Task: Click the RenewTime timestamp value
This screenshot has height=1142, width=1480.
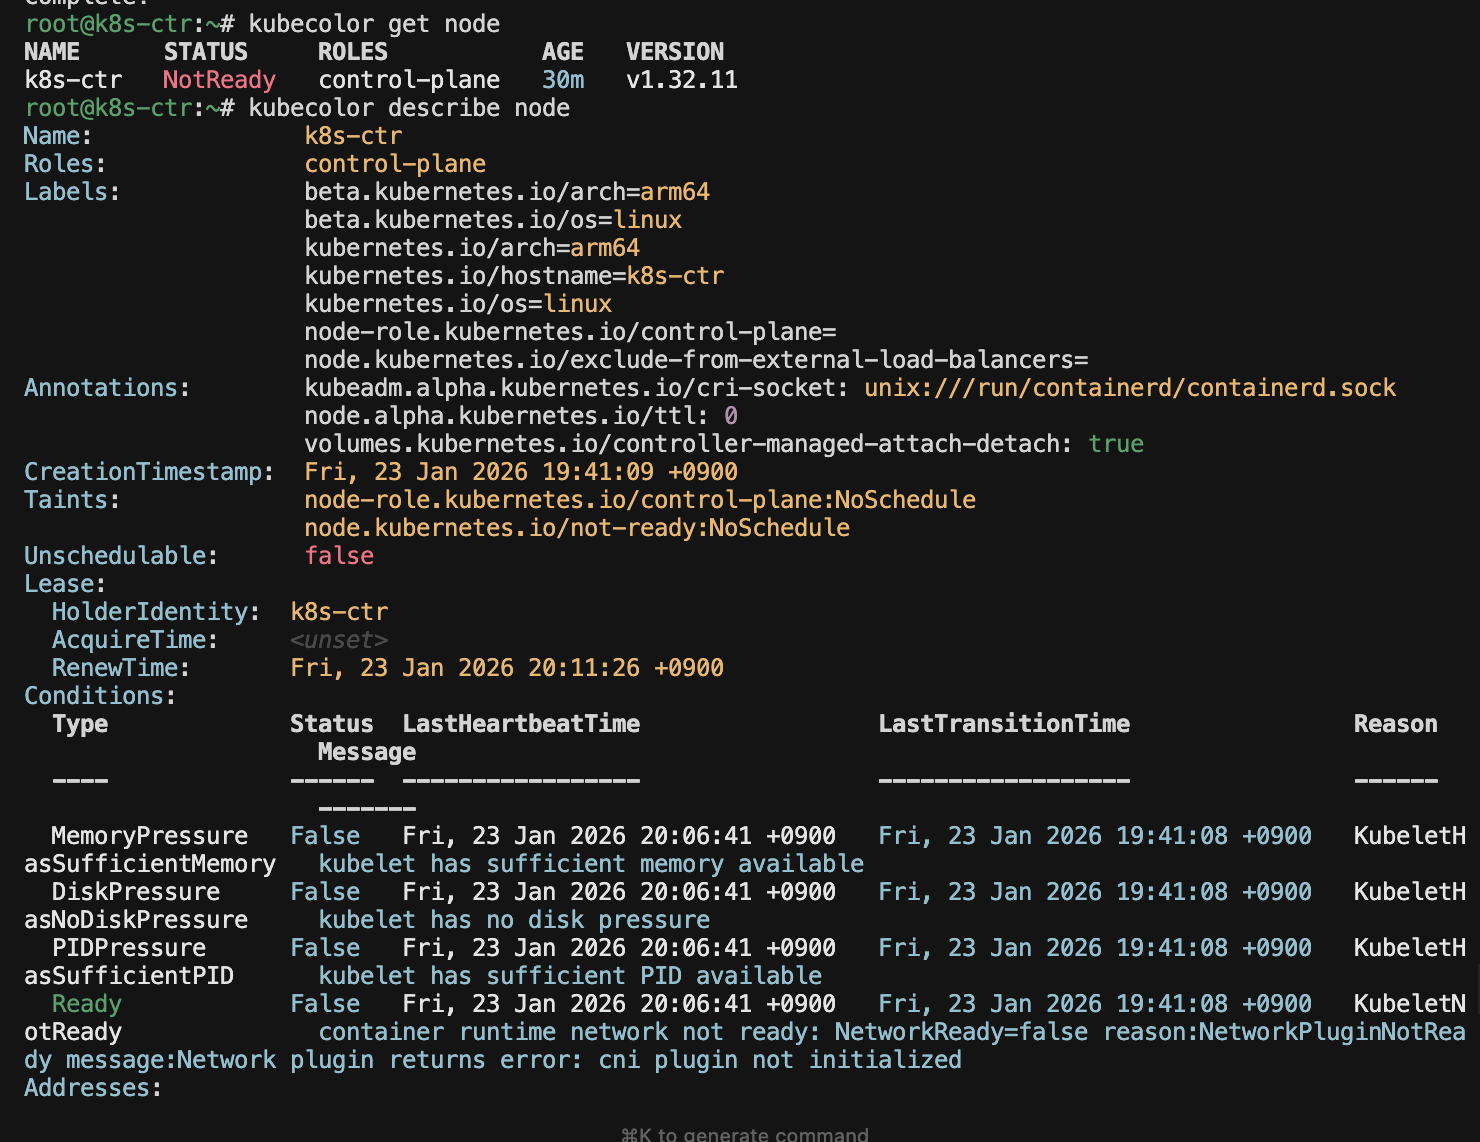Action: tap(506, 668)
